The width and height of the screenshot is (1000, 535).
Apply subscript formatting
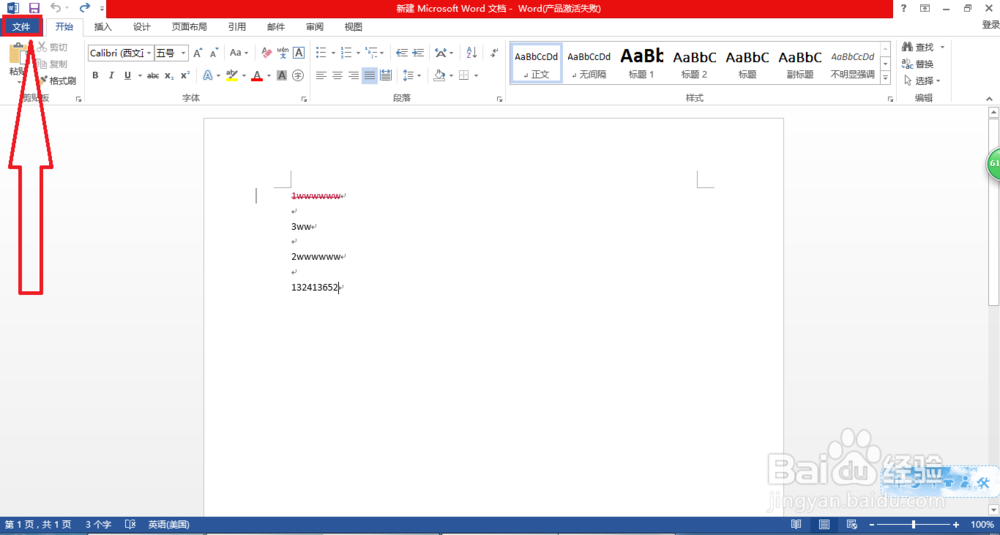(x=169, y=75)
